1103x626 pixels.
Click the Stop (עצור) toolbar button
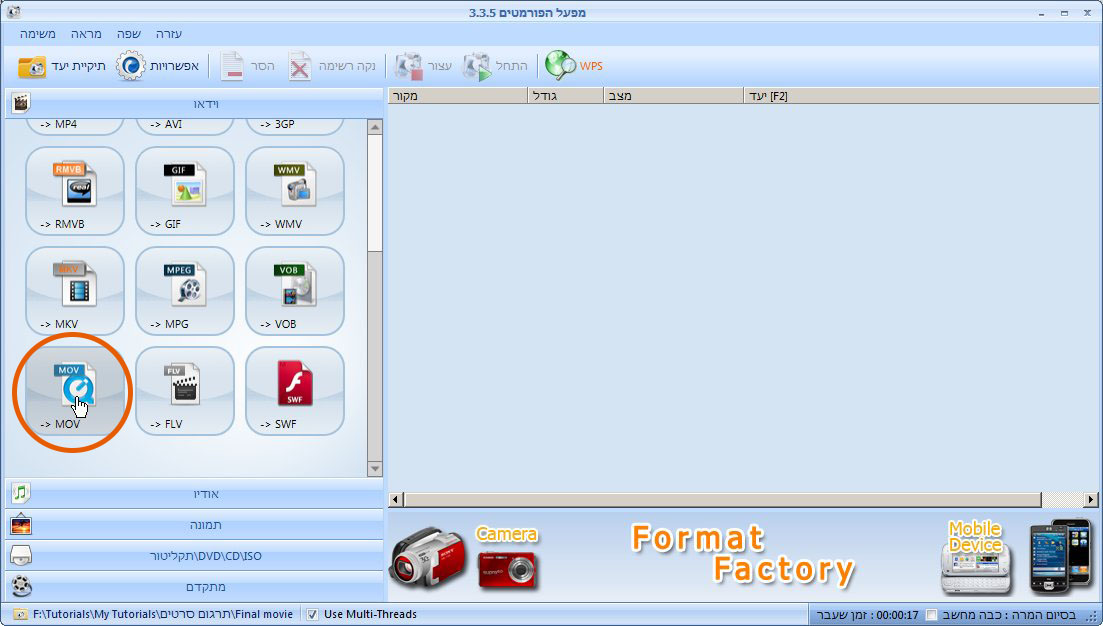pos(423,65)
